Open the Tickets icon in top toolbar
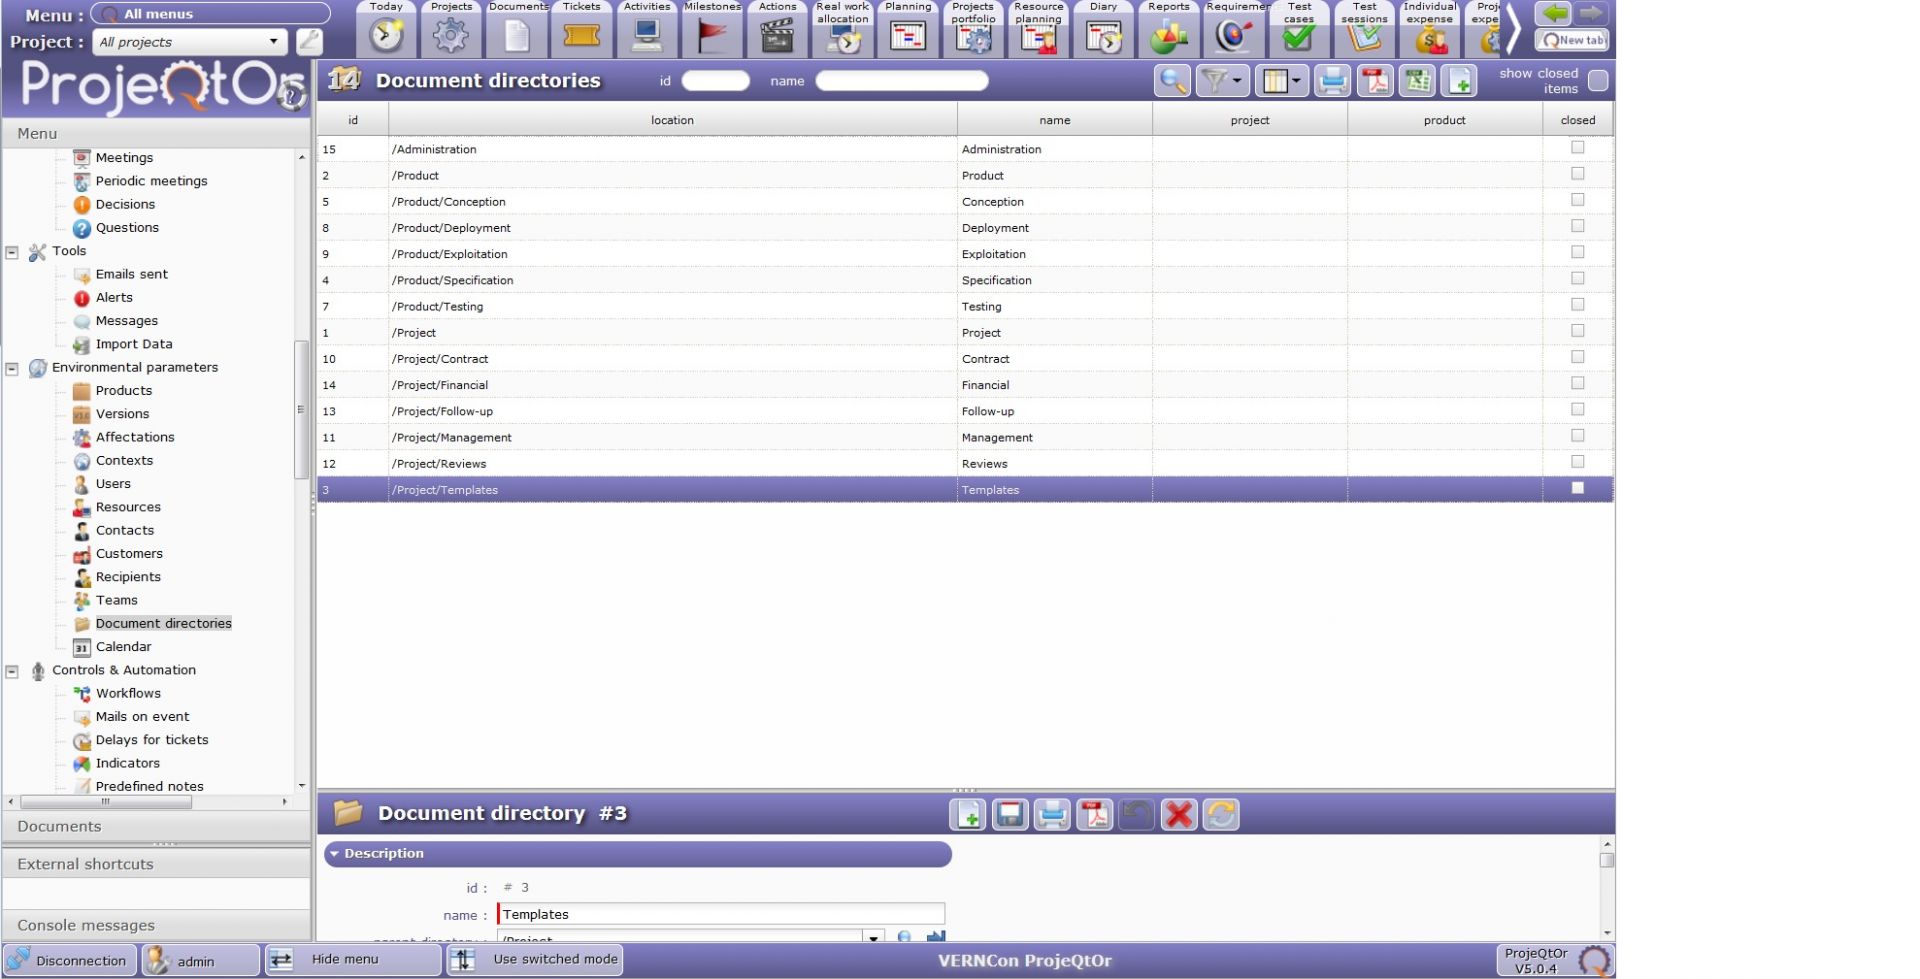The height and width of the screenshot is (979, 1920). [581, 36]
